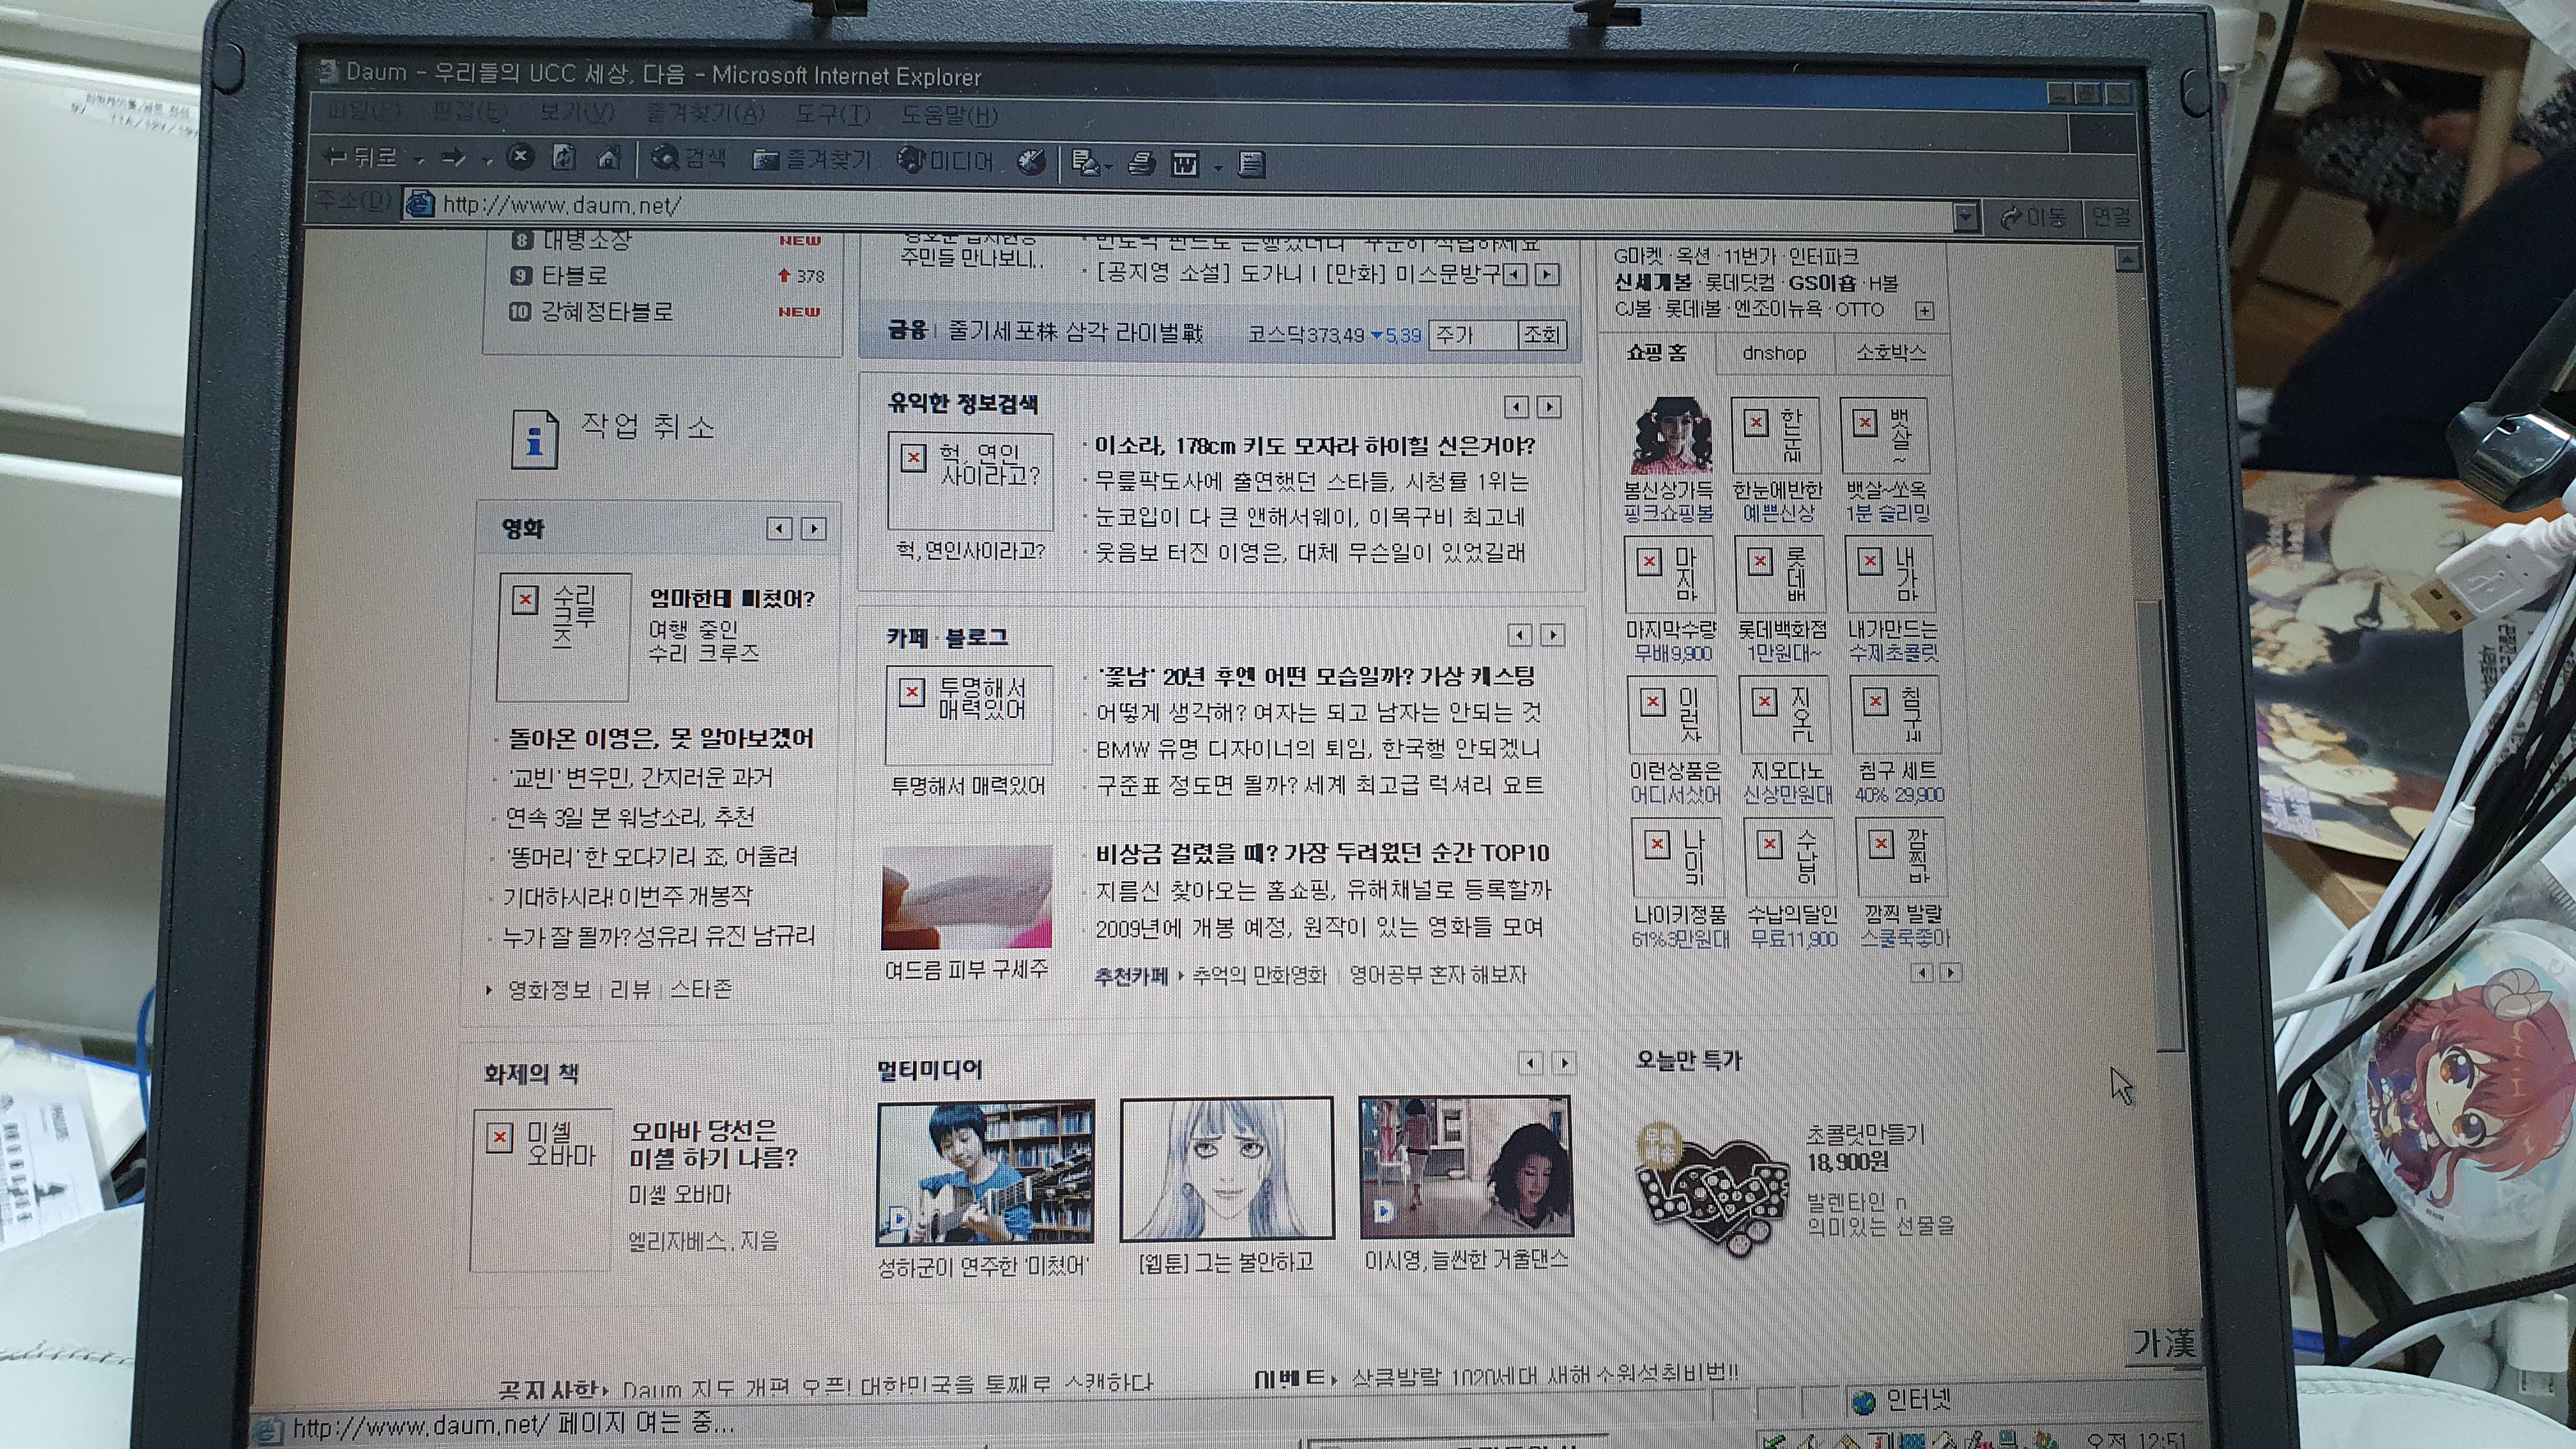Click the Stop loading toolbar icon
Screen dimensions: 2576x1449
[519, 157]
